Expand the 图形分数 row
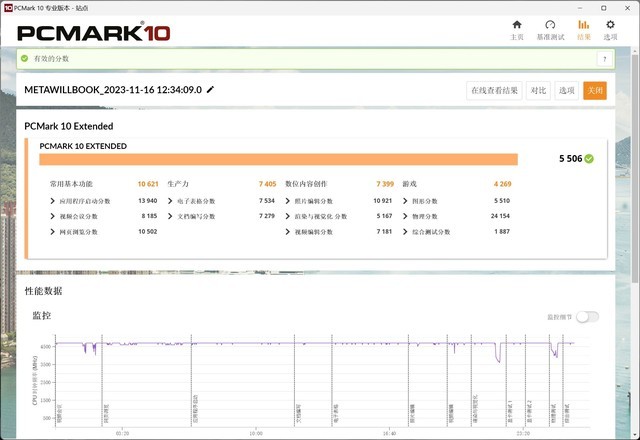 pos(405,201)
